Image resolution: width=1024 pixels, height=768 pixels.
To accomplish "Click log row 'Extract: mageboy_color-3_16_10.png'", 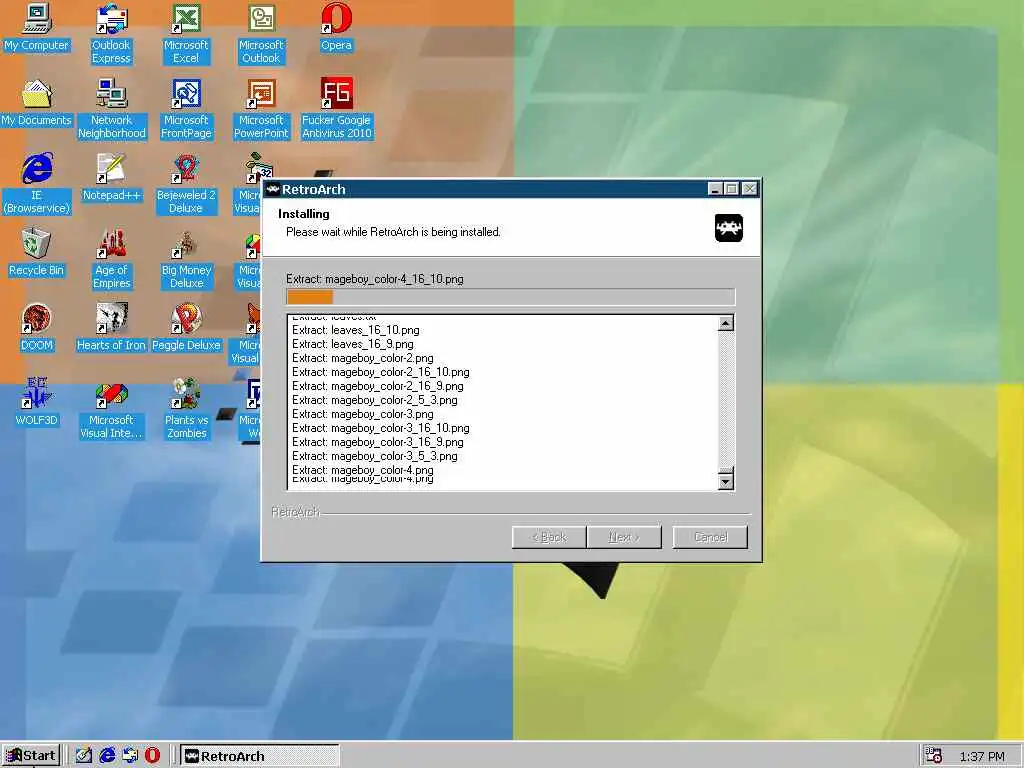I will click(380, 428).
